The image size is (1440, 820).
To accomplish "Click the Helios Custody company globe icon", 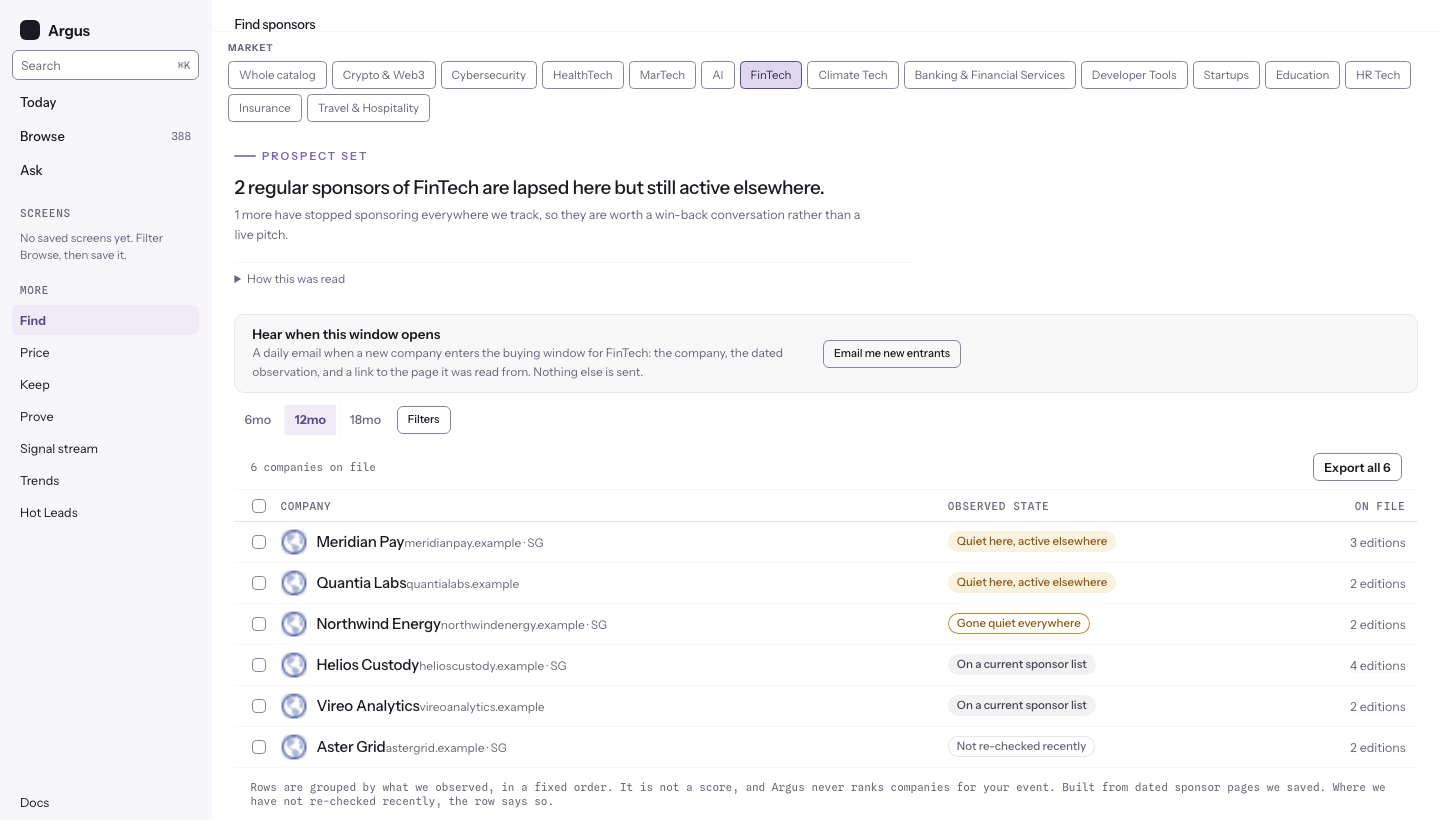I will click(x=294, y=665).
